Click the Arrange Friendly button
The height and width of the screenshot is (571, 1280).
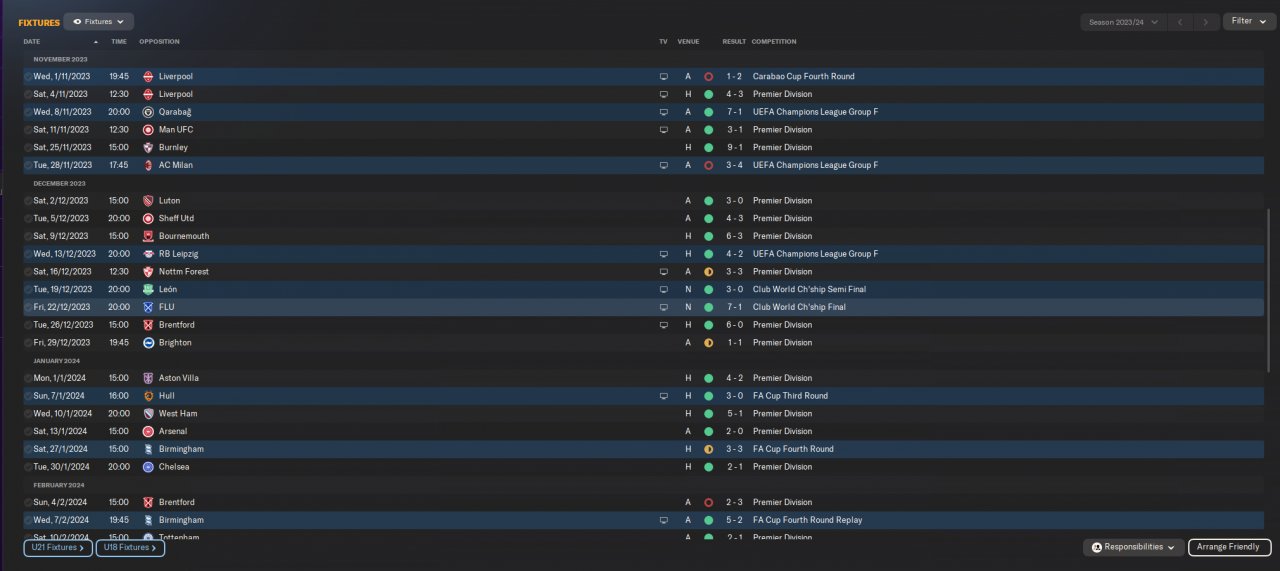point(1229,547)
